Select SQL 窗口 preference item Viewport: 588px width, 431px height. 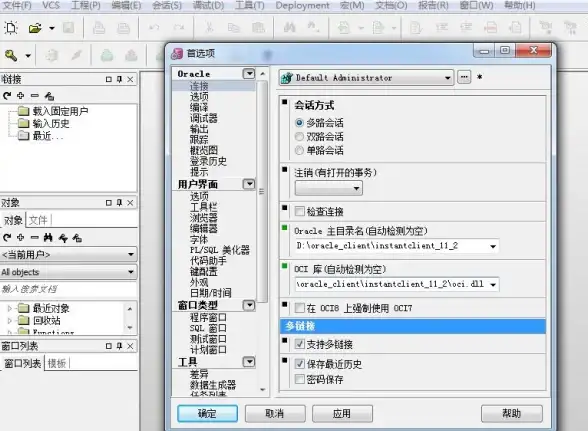point(208,328)
